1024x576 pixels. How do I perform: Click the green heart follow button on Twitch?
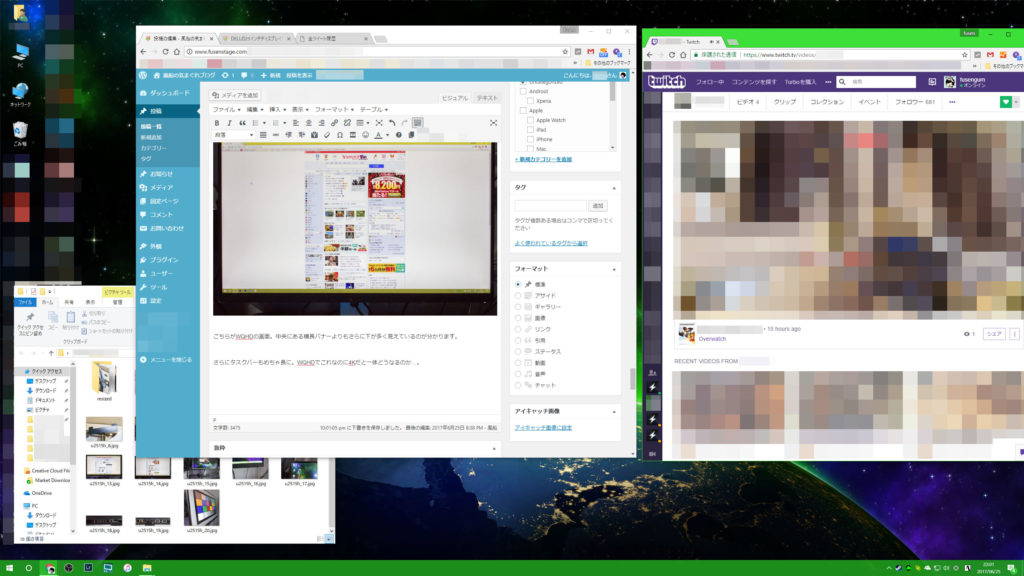[1006, 102]
